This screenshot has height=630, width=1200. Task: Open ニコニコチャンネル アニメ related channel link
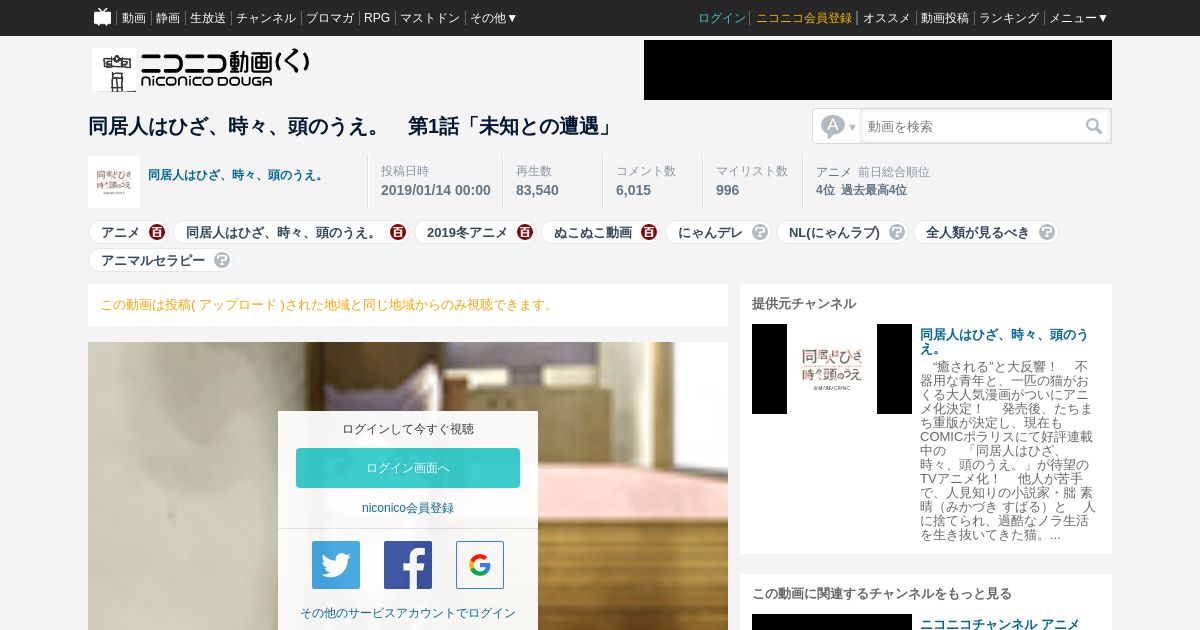[1000, 624]
